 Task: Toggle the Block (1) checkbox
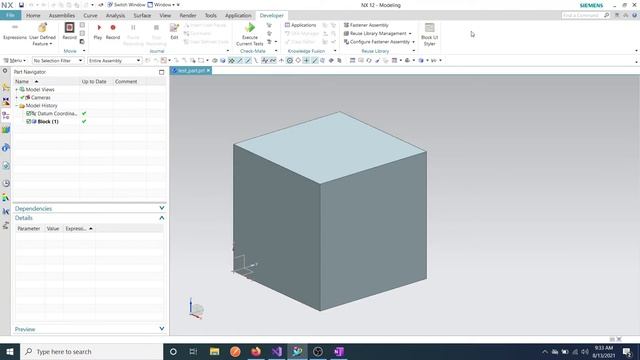click(29, 122)
